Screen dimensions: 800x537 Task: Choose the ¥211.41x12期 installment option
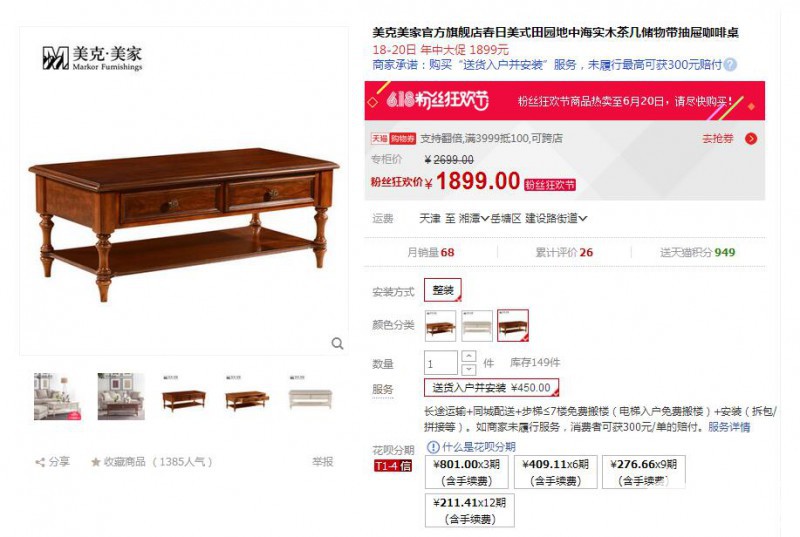[469, 510]
